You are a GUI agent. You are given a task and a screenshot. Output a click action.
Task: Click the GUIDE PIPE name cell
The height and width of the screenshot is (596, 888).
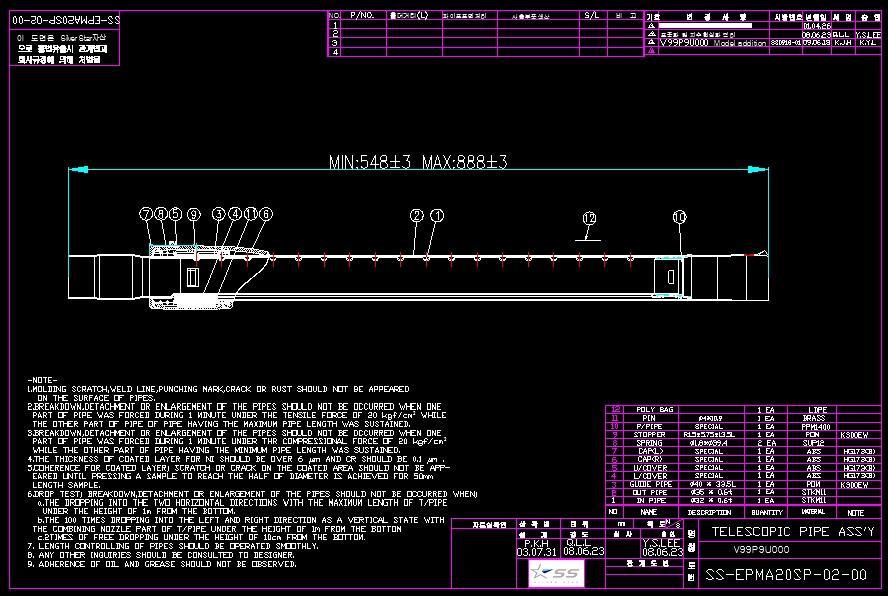coord(651,484)
